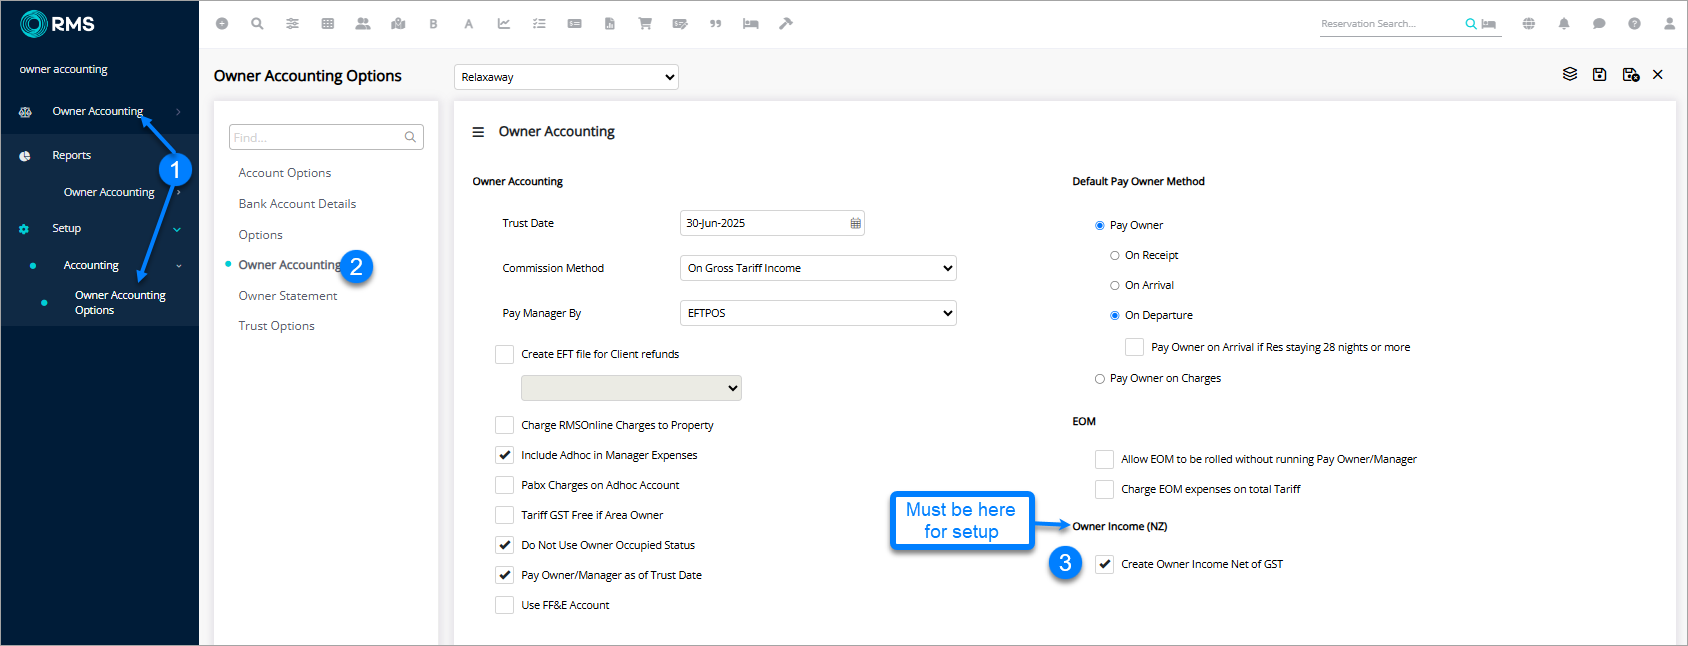Open the Relaxaway property dropdown
The height and width of the screenshot is (646, 1688).
tap(566, 77)
